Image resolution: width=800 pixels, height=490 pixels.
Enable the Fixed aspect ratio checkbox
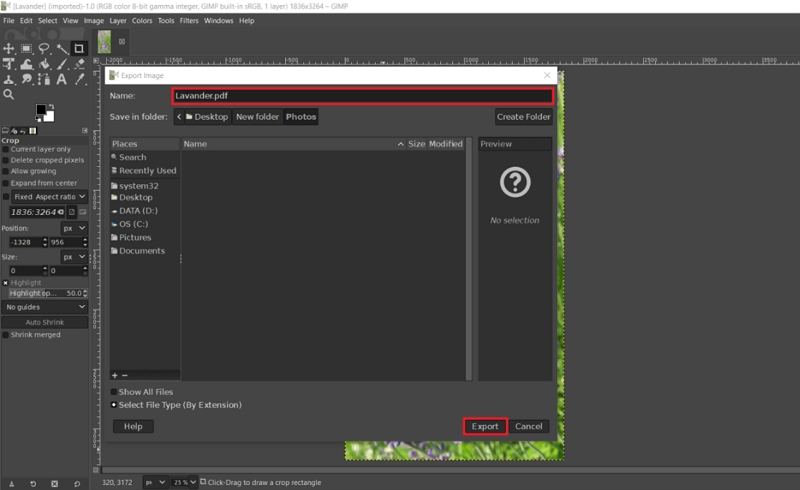(6, 197)
